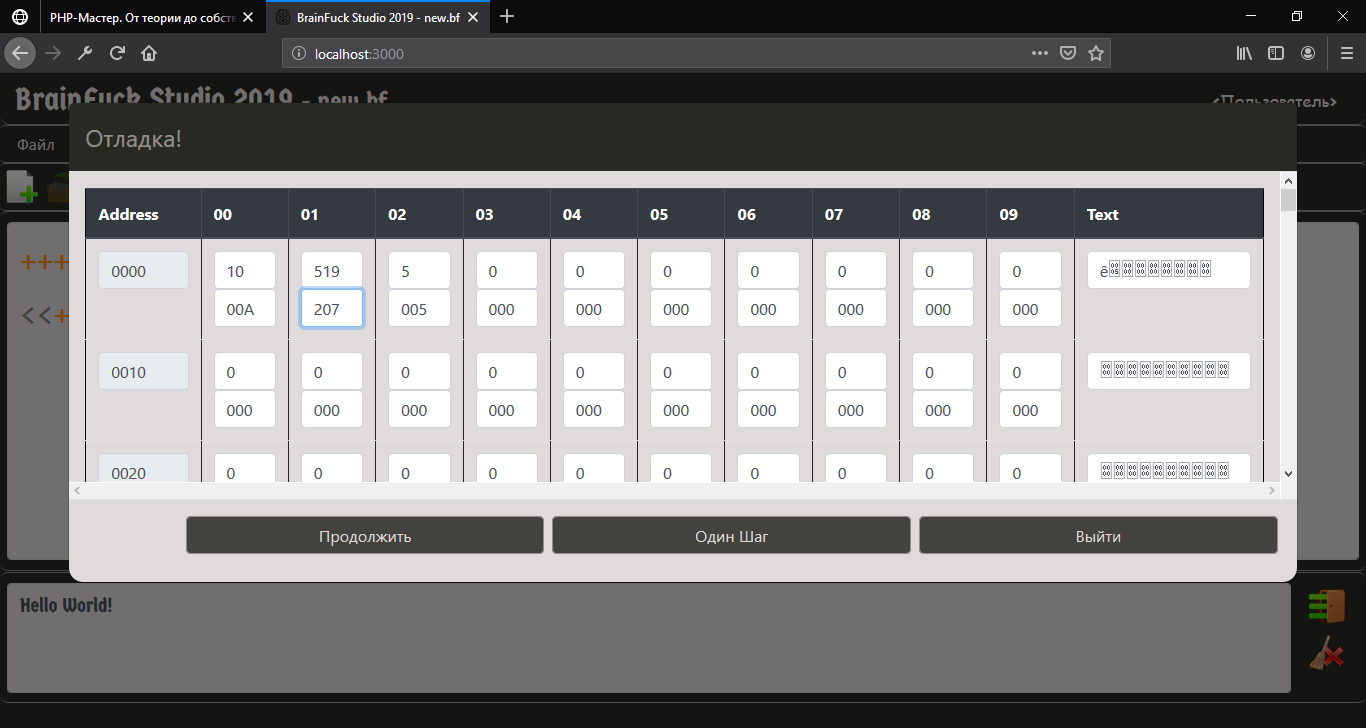This screenshot has height=728, width=1366.
Task: Execute one step with Один Шаг
Action: (732, 536)
